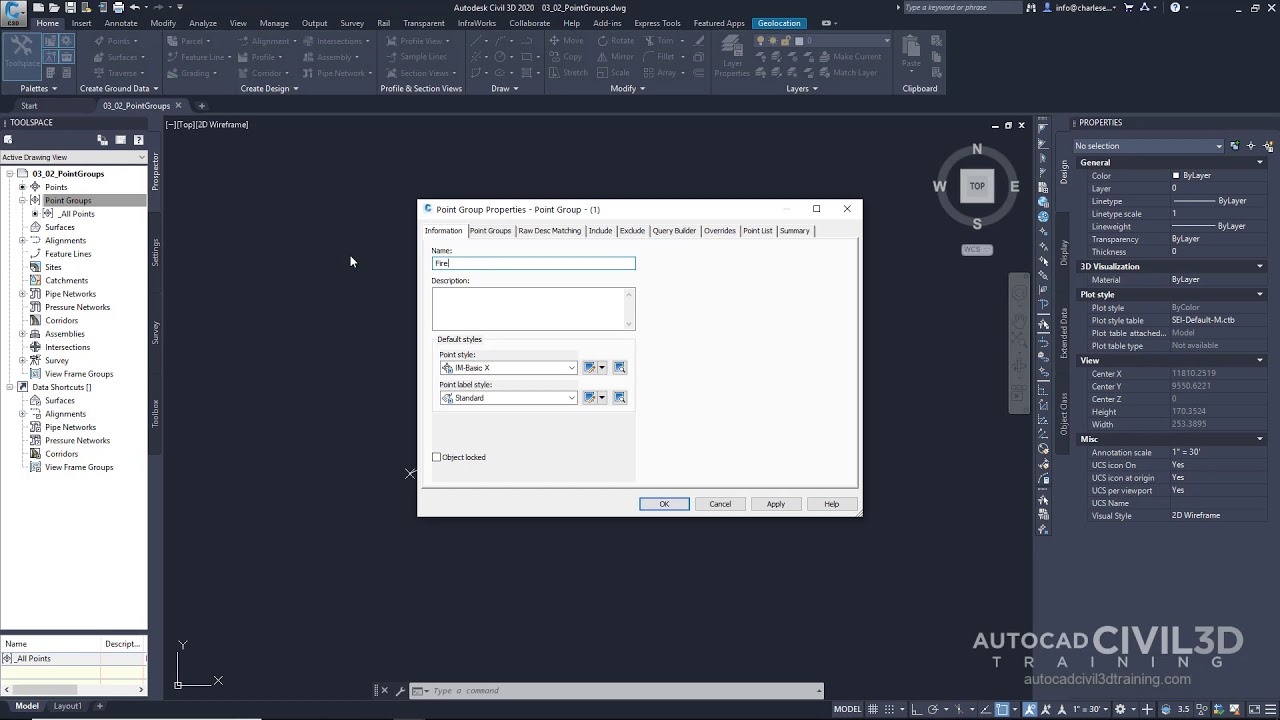The width and height of the screenshot is (1280, 720).
Task: Click the Plot printer icon in Quick Access toolbar
Action: click(x=118, y=7)
